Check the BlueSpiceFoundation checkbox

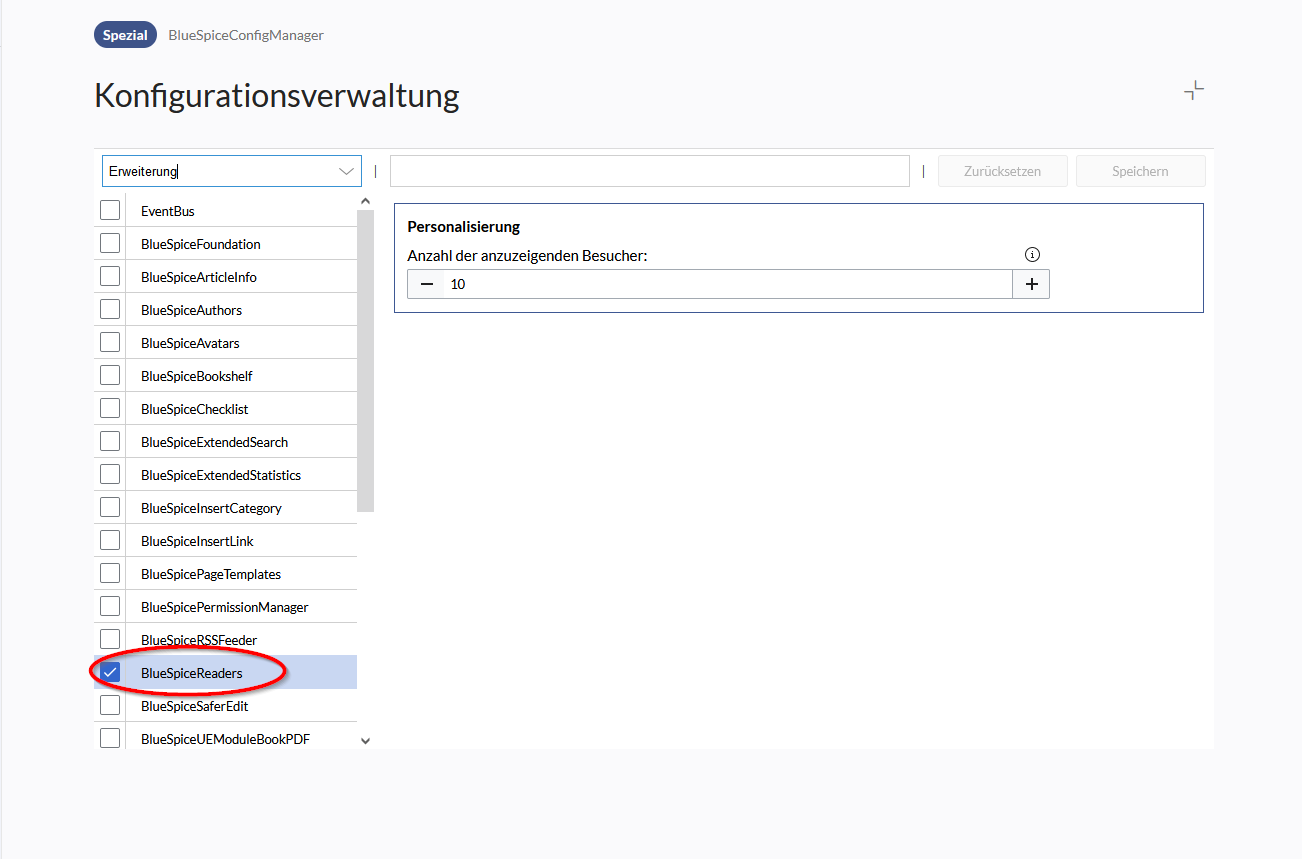(110, 244)
